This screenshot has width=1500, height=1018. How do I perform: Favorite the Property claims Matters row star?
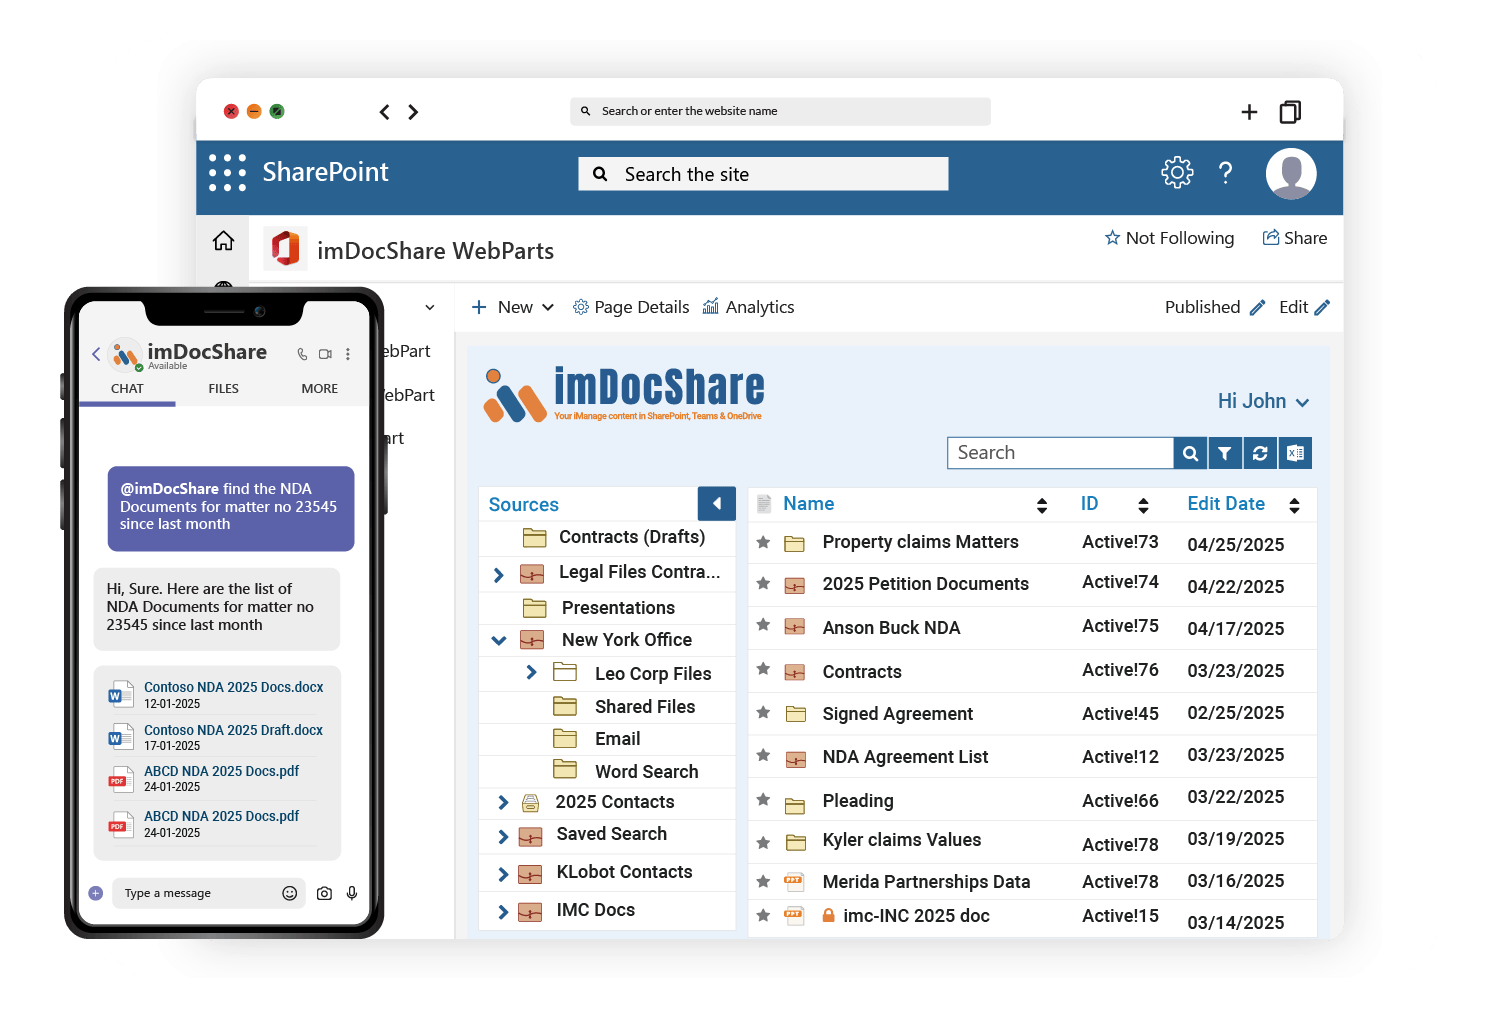(x=763, y=542)
